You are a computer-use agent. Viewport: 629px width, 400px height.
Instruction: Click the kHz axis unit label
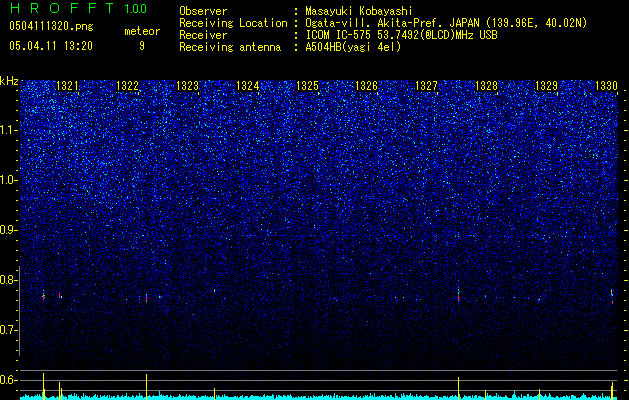(9, 81)
